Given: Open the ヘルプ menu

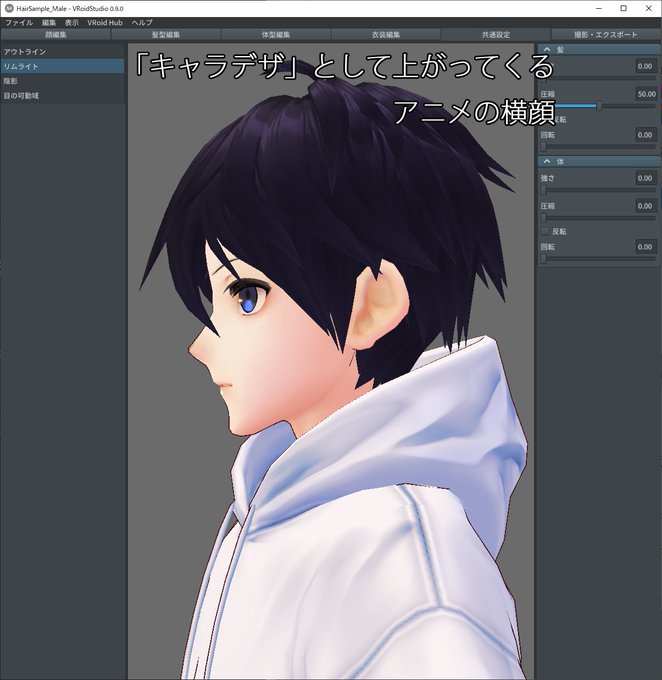Looking at the screenshot, I should 142,23.
